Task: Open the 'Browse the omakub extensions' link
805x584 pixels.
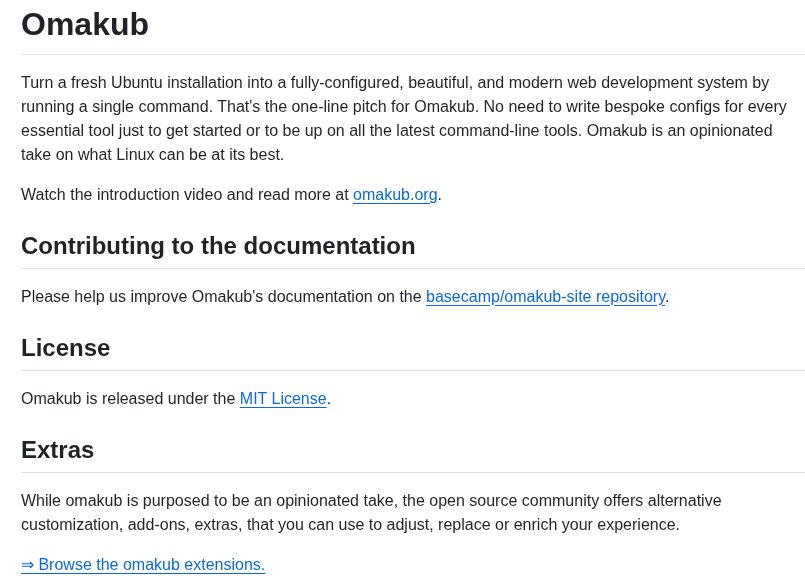Action: (151, 565)
